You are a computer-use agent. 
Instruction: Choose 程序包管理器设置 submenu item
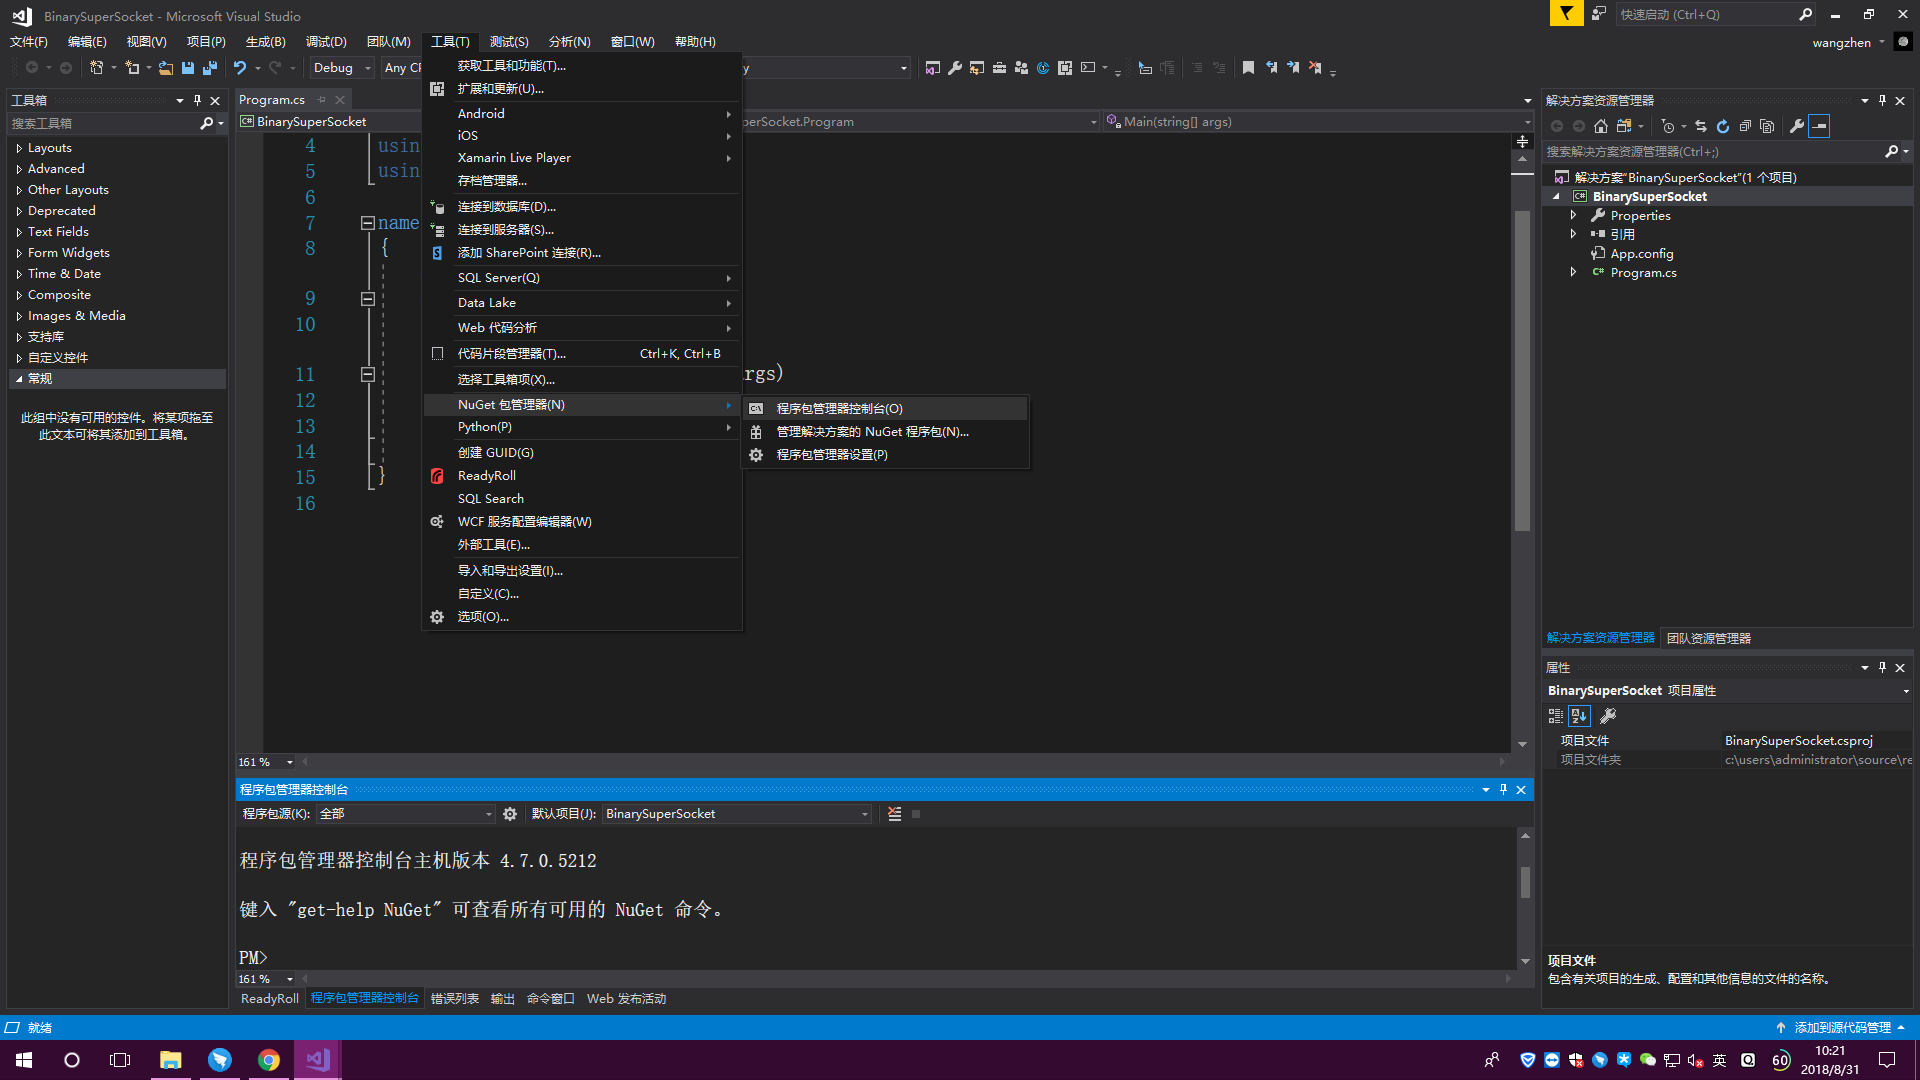(x=887, y=455)
